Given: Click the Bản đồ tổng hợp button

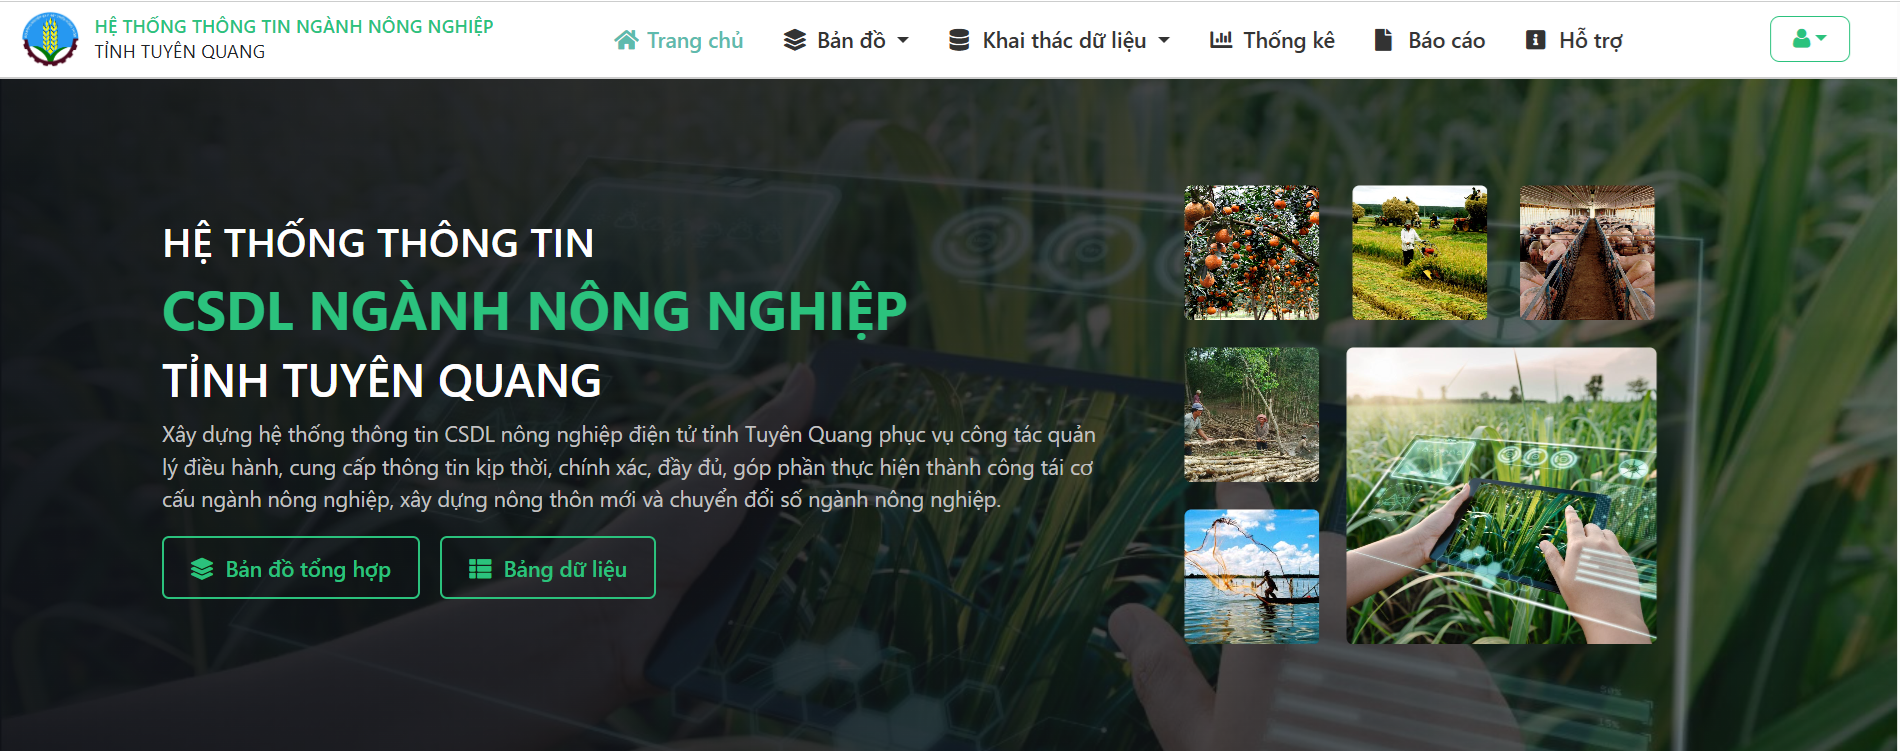Looking at the screenshot, I should pyautogui.click(x=291, y=568).
